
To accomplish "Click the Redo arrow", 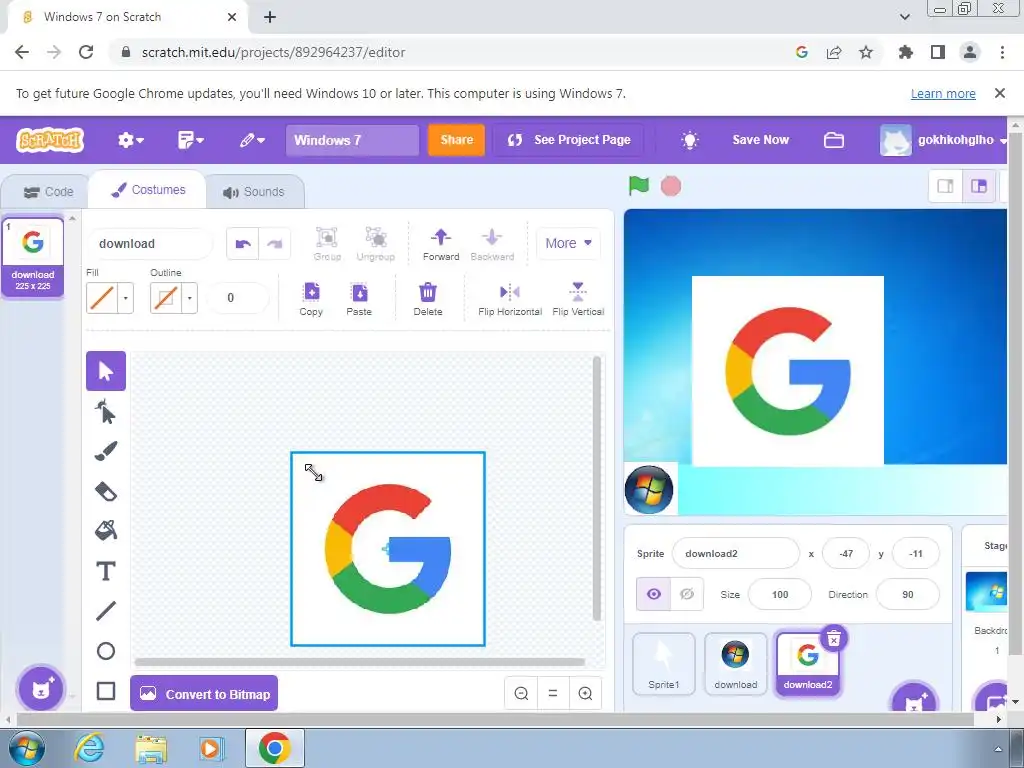I will pyautogui.click(x=274, y=244).
